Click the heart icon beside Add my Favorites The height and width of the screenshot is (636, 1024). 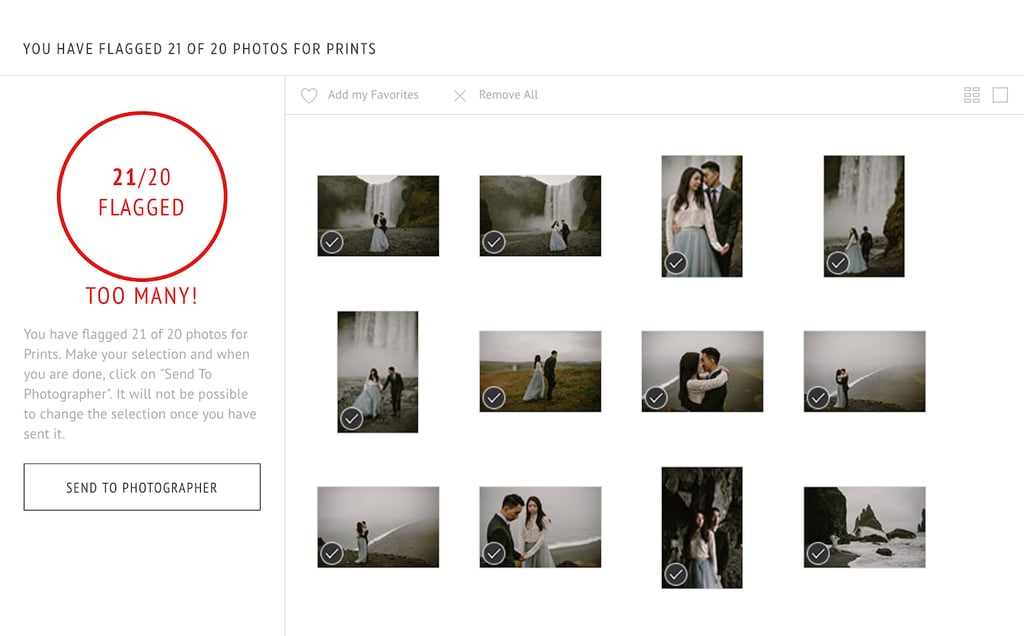(309, 95)
